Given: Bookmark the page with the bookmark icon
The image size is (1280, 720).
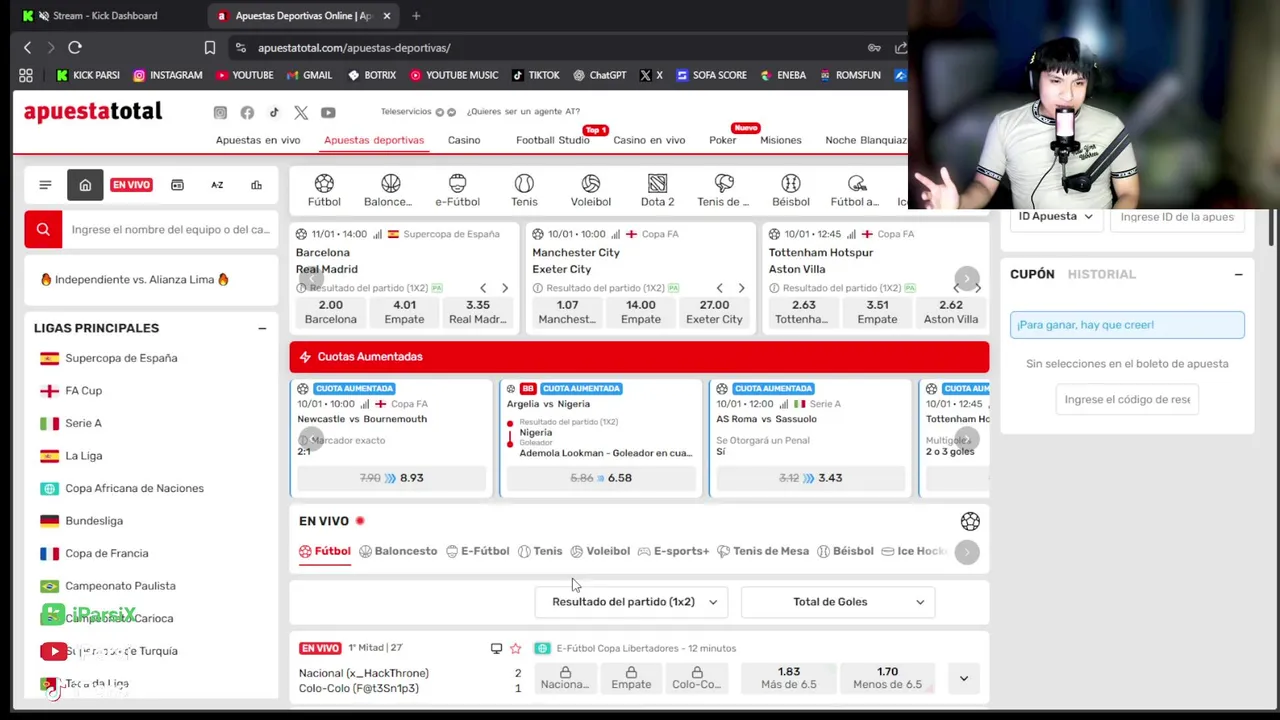Looking at the screenshot, I should 210,47.
